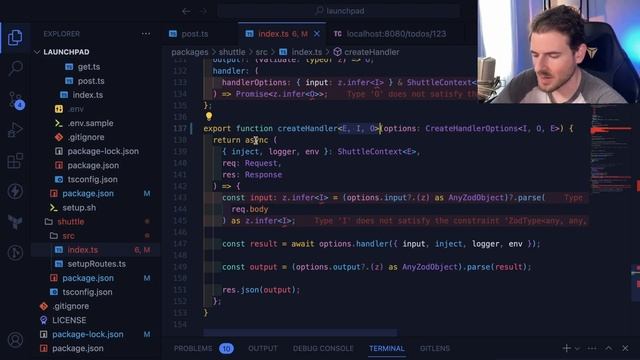Open the setupRoutes.ts file

click(96, 264)
